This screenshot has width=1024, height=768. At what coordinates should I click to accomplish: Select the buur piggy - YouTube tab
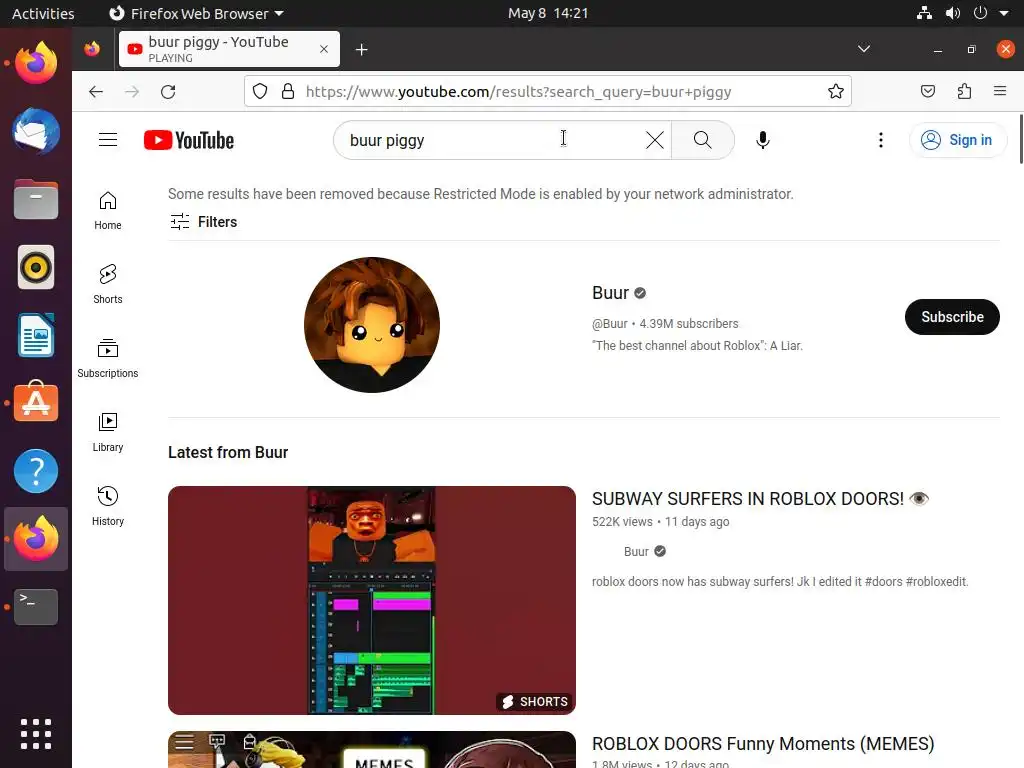click(229, 49)
